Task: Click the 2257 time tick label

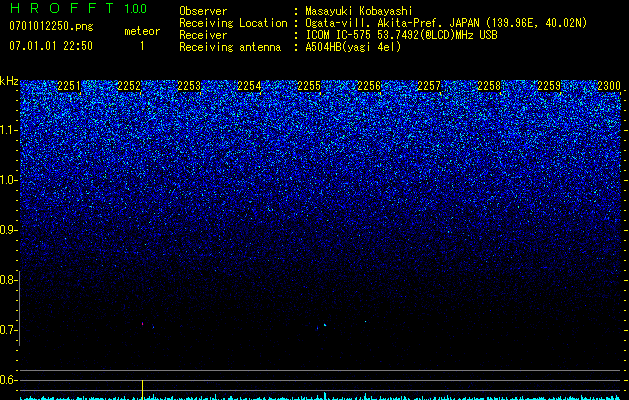Action: [x=429, y=86]
